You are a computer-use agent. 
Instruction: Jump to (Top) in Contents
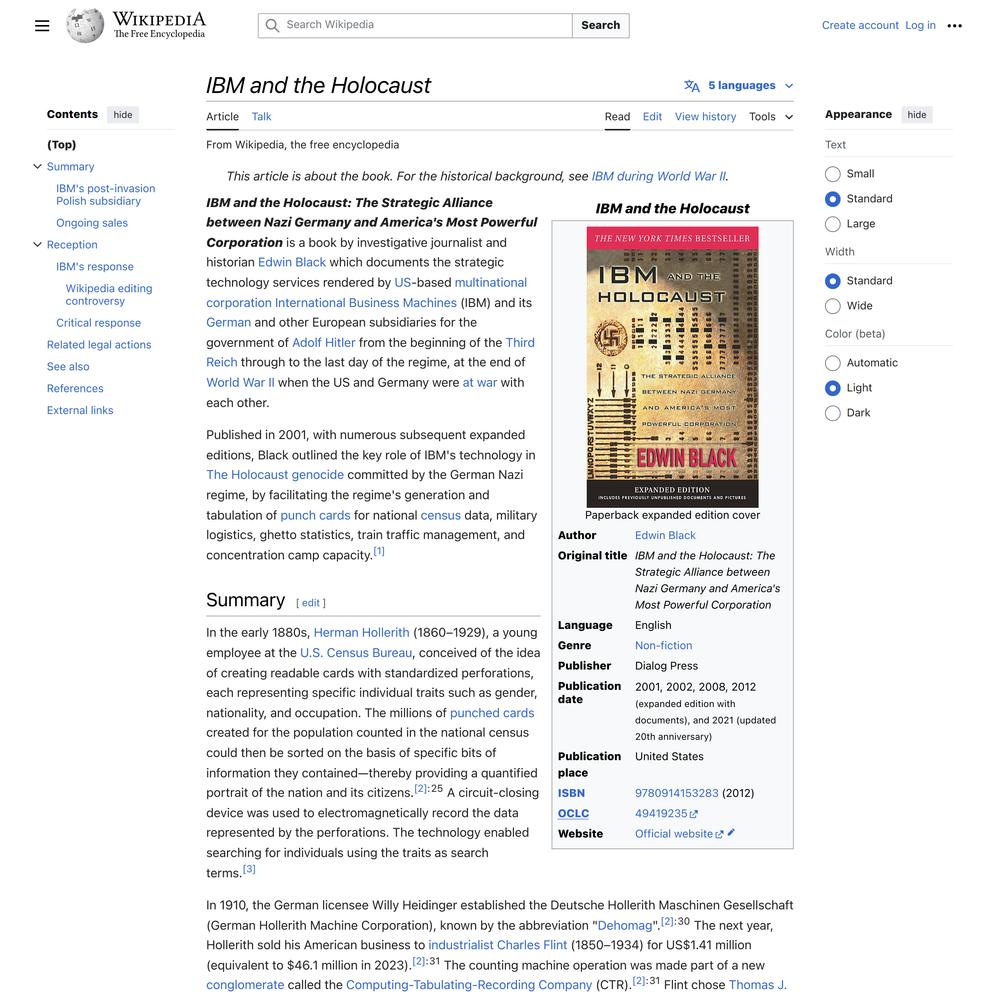click(61, 145)
